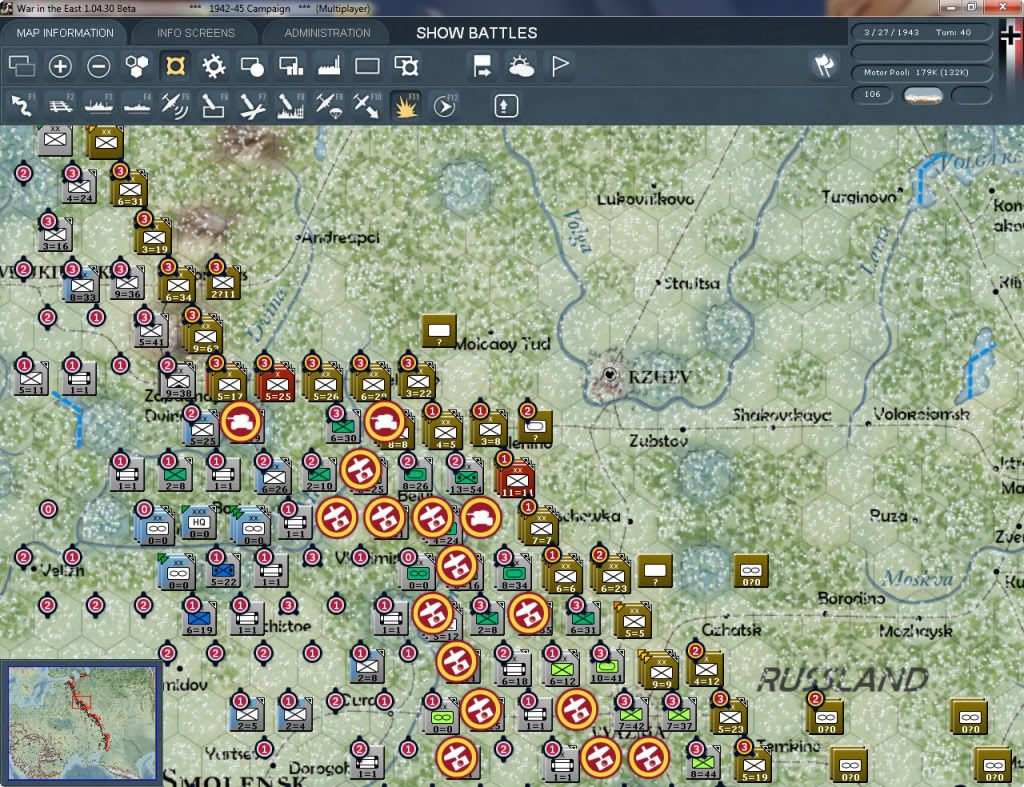Click the pennant flag victory icon
1024x787 pixels.
pyautogui.click(x=560, y=66)
